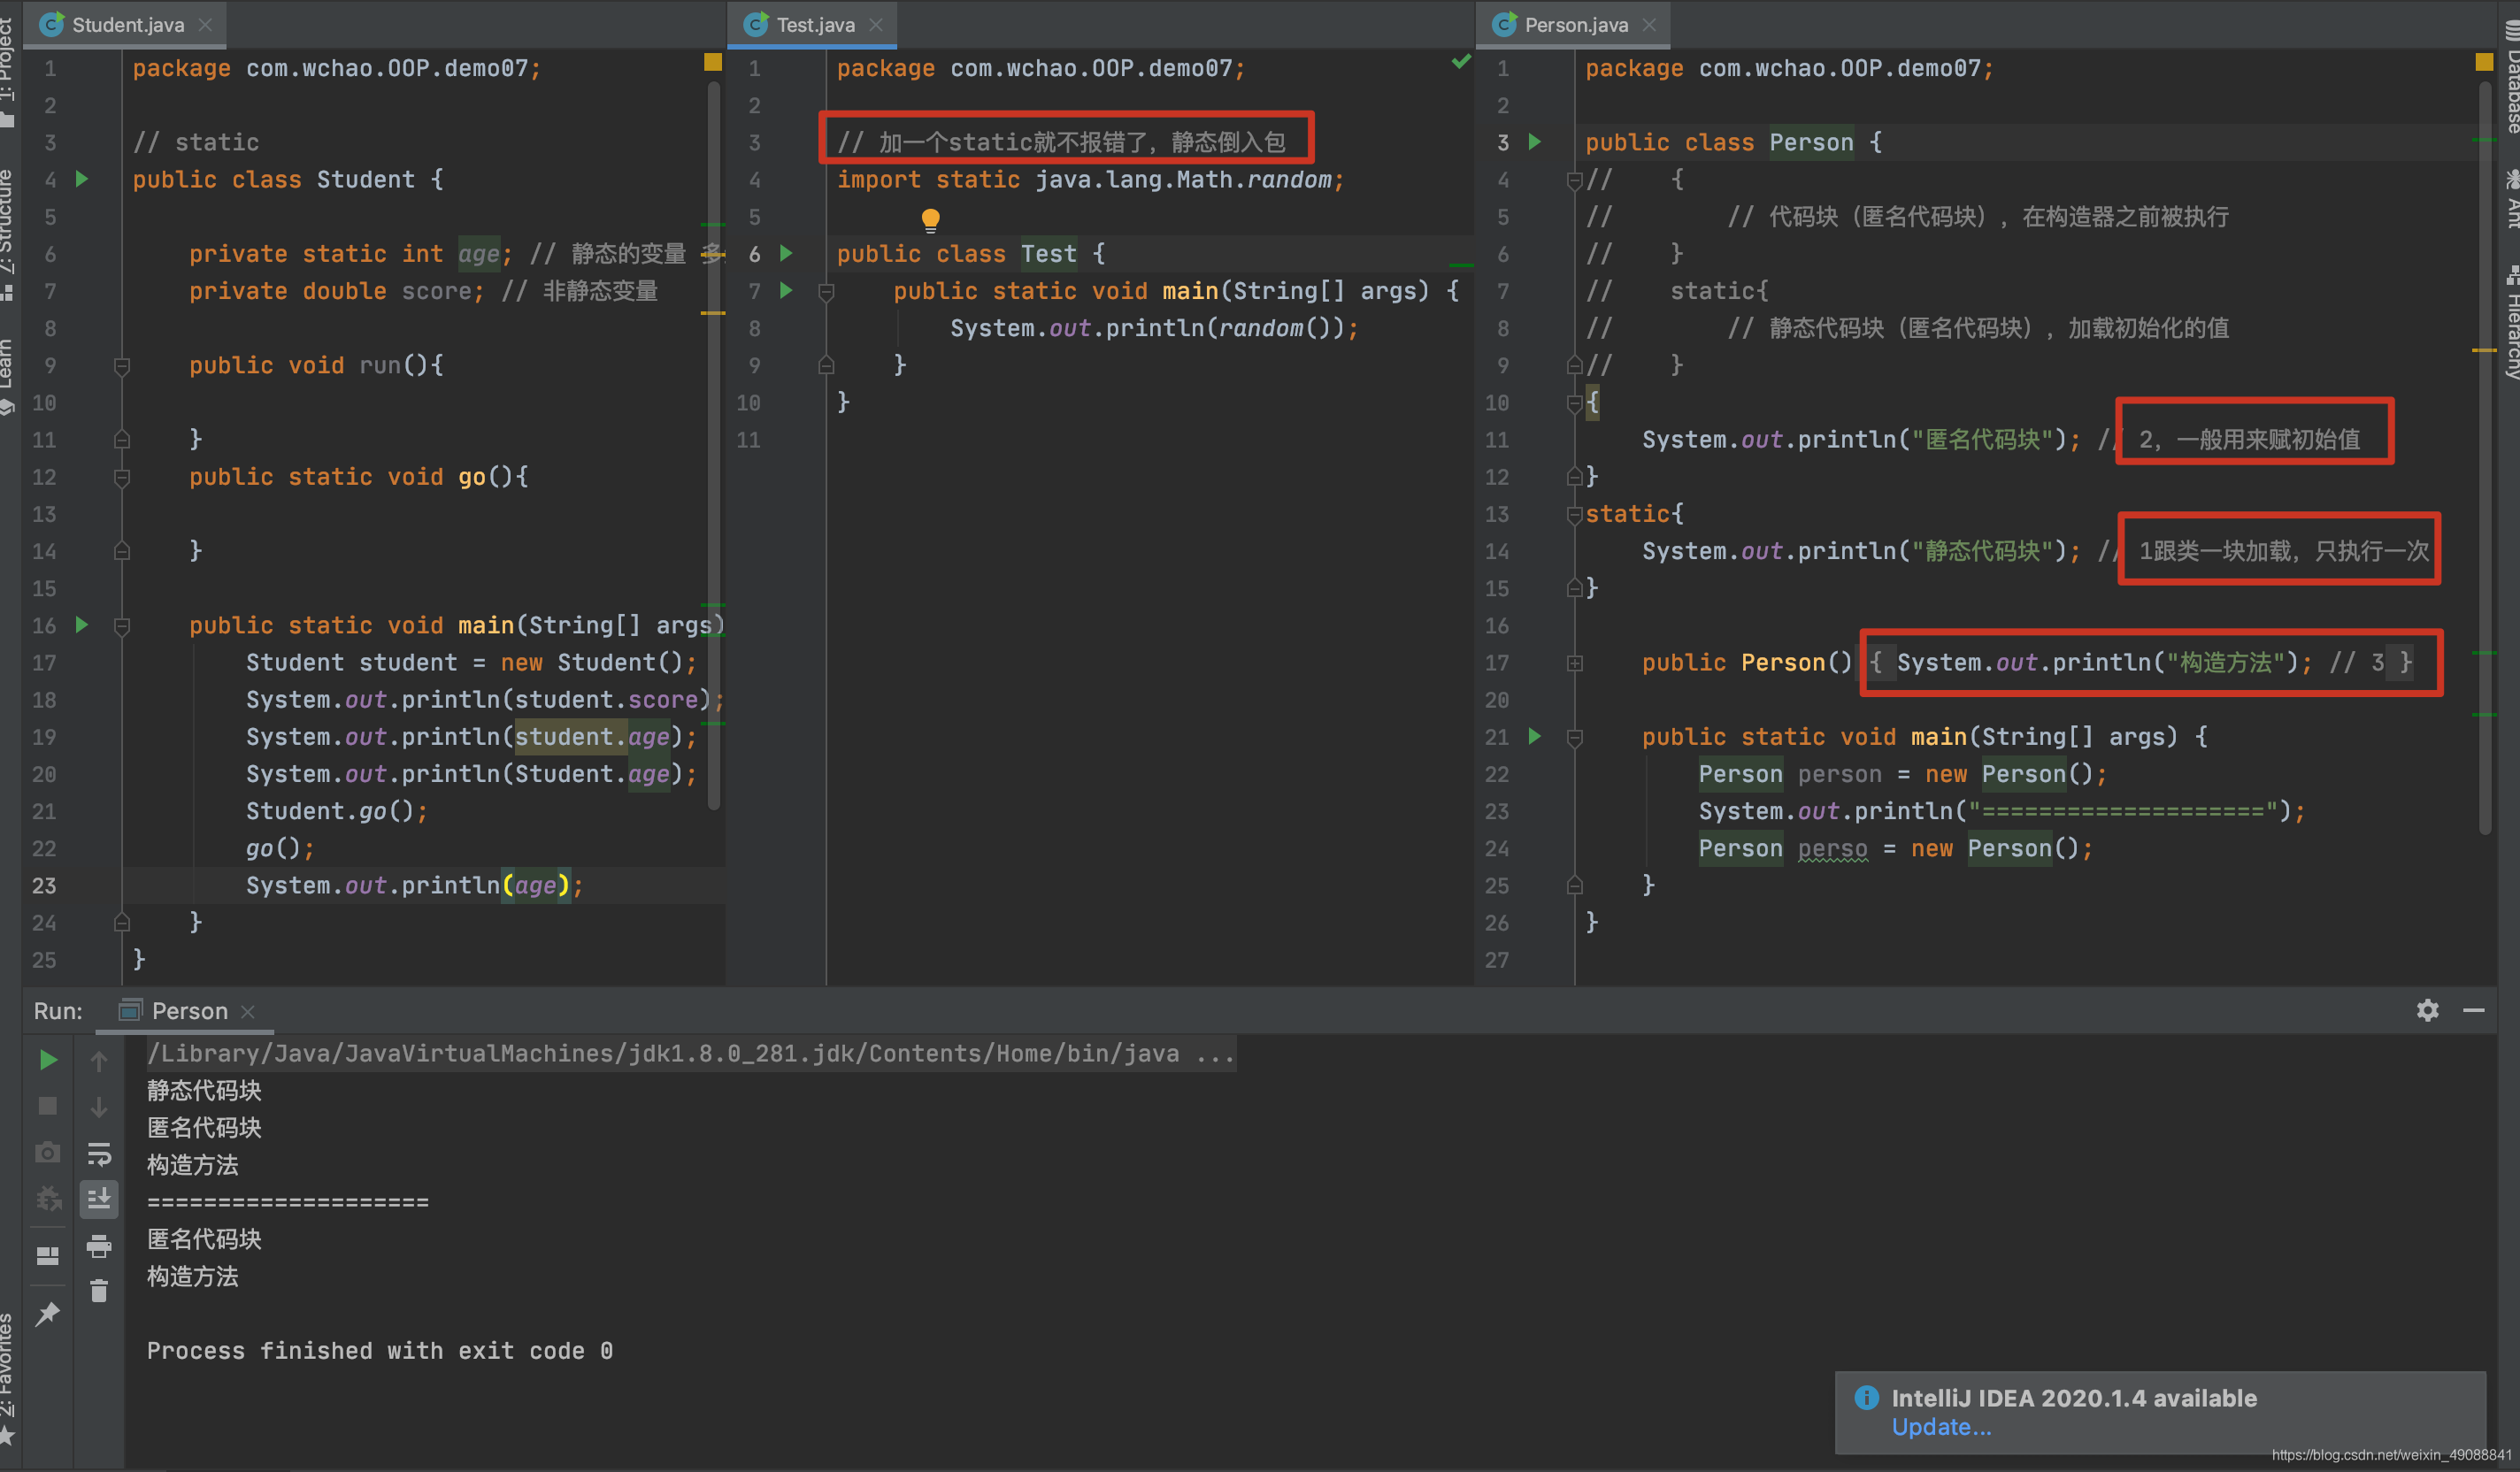Open the Hierarchy tool window

(2511, 322)
